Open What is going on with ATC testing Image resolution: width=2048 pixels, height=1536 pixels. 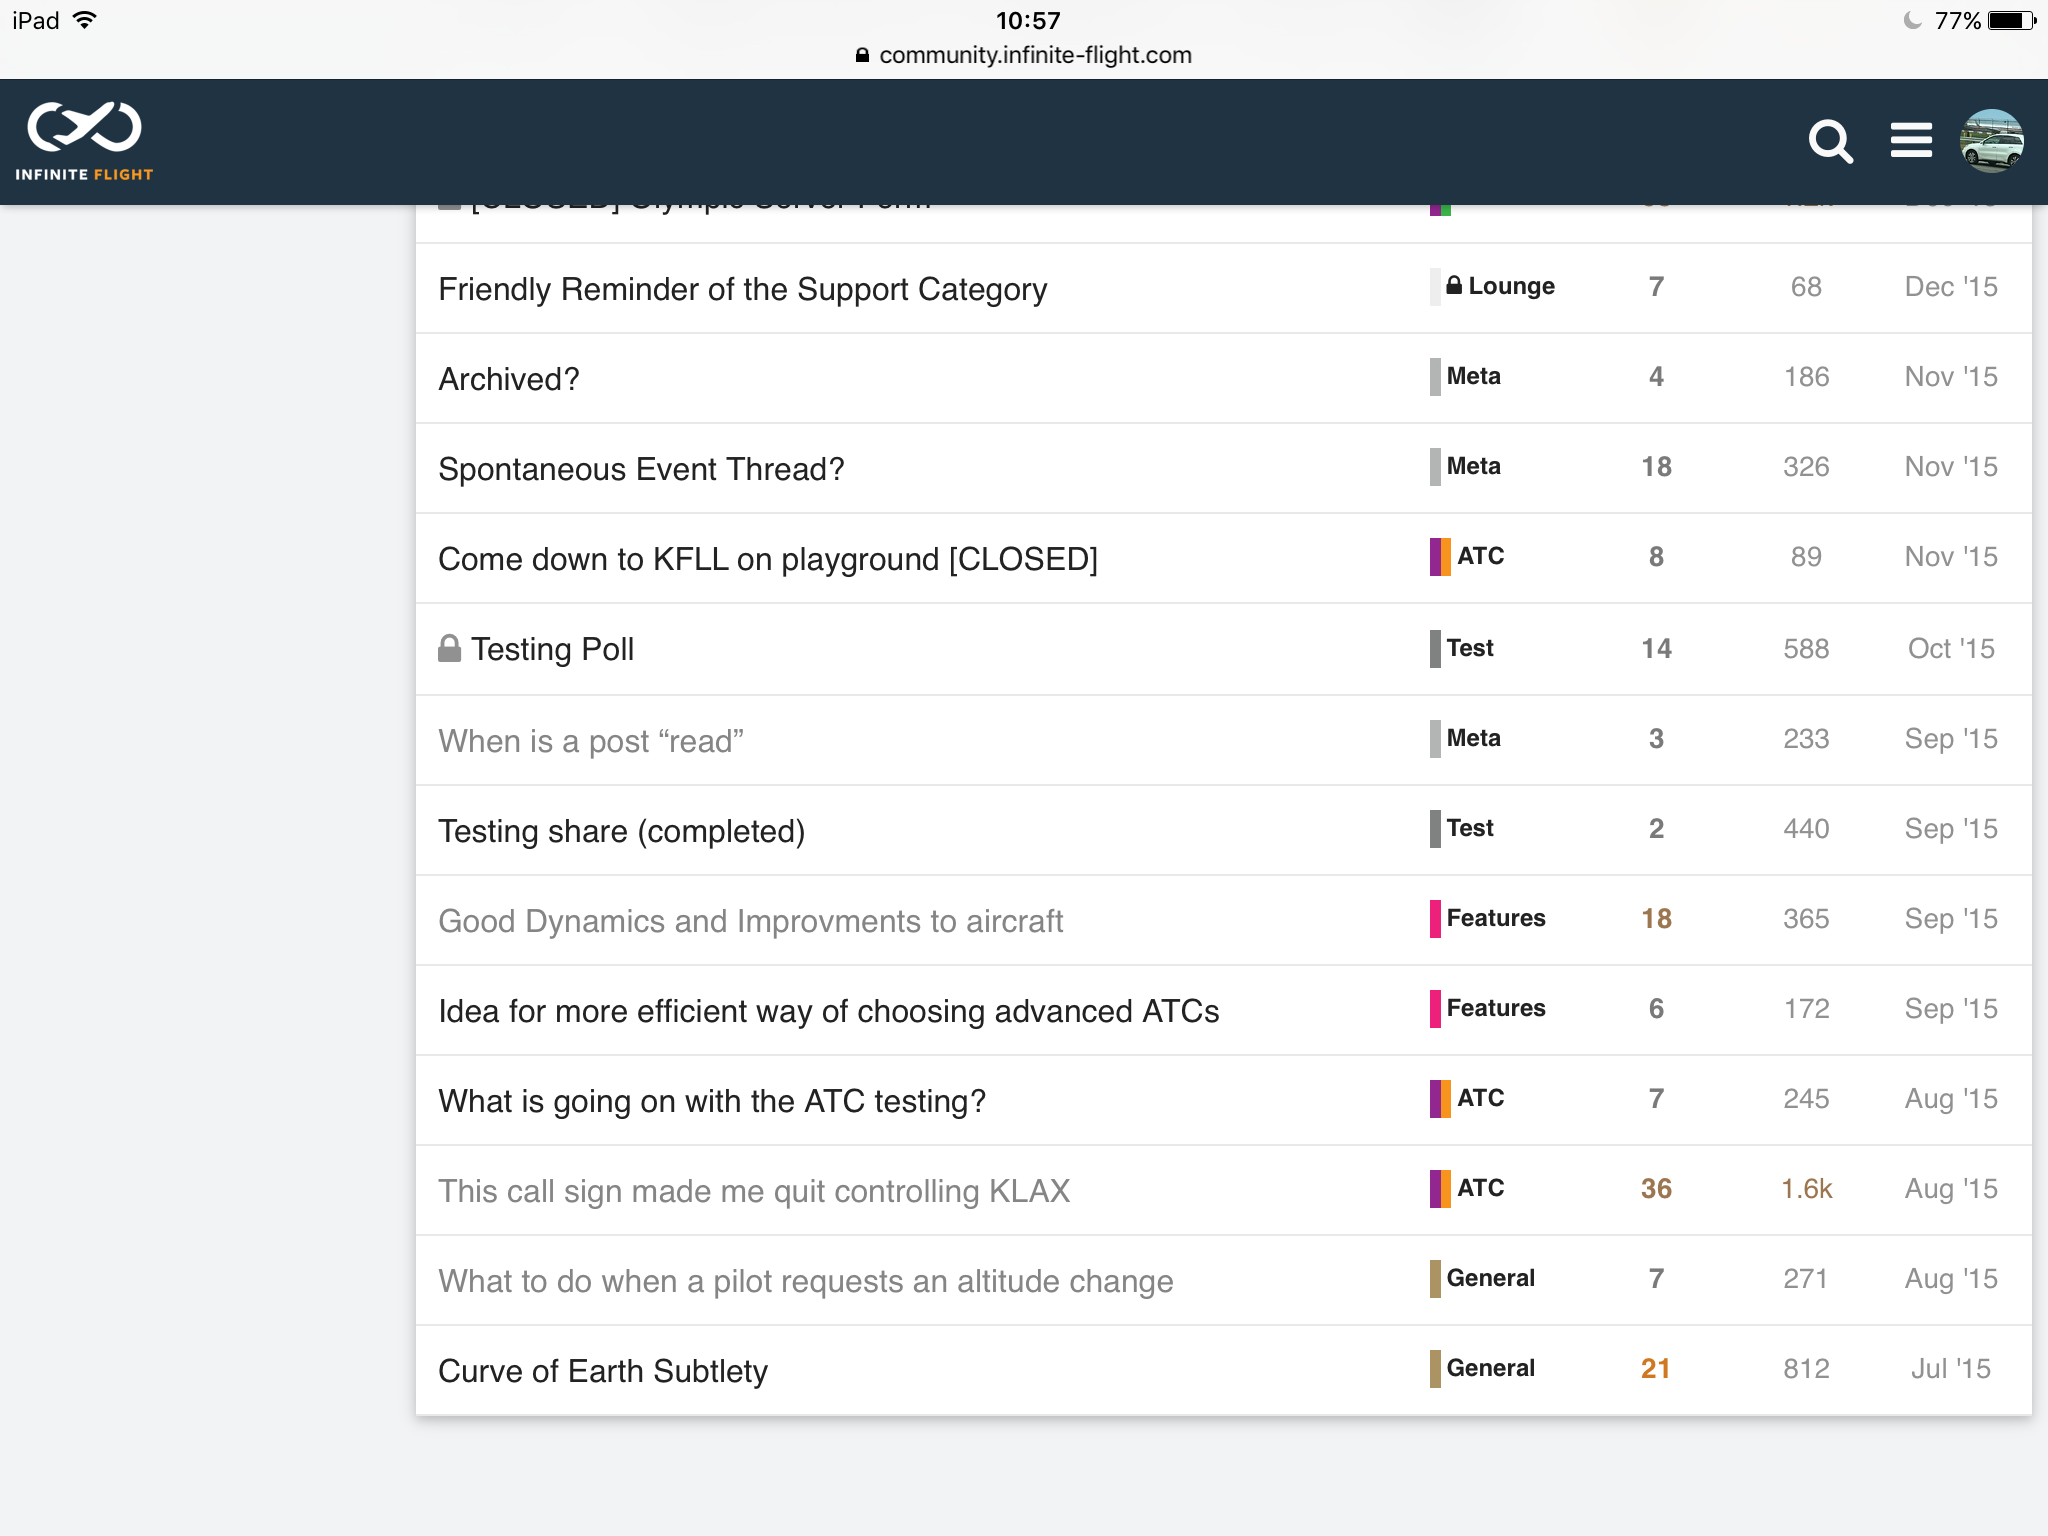[x=712, y=1101]
